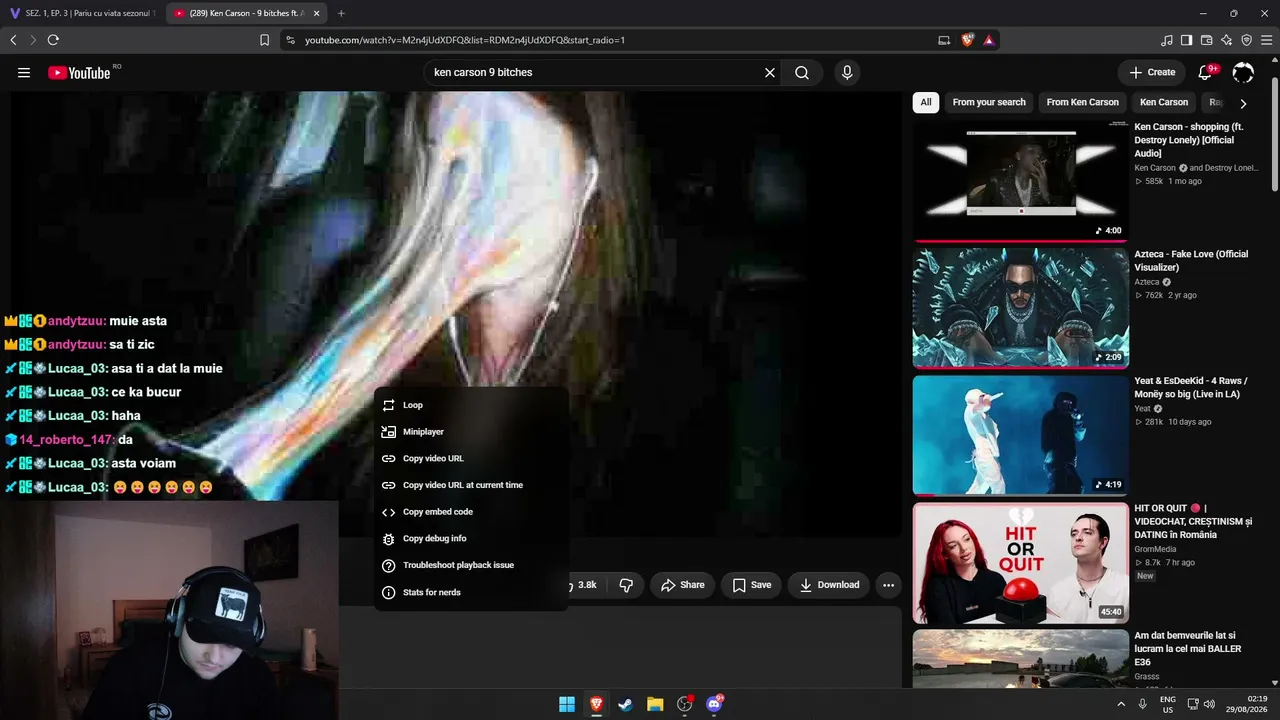The image size is (1280, 720).
Task: Open YouTube notifications bell
Action: [x=1206, y=73]
